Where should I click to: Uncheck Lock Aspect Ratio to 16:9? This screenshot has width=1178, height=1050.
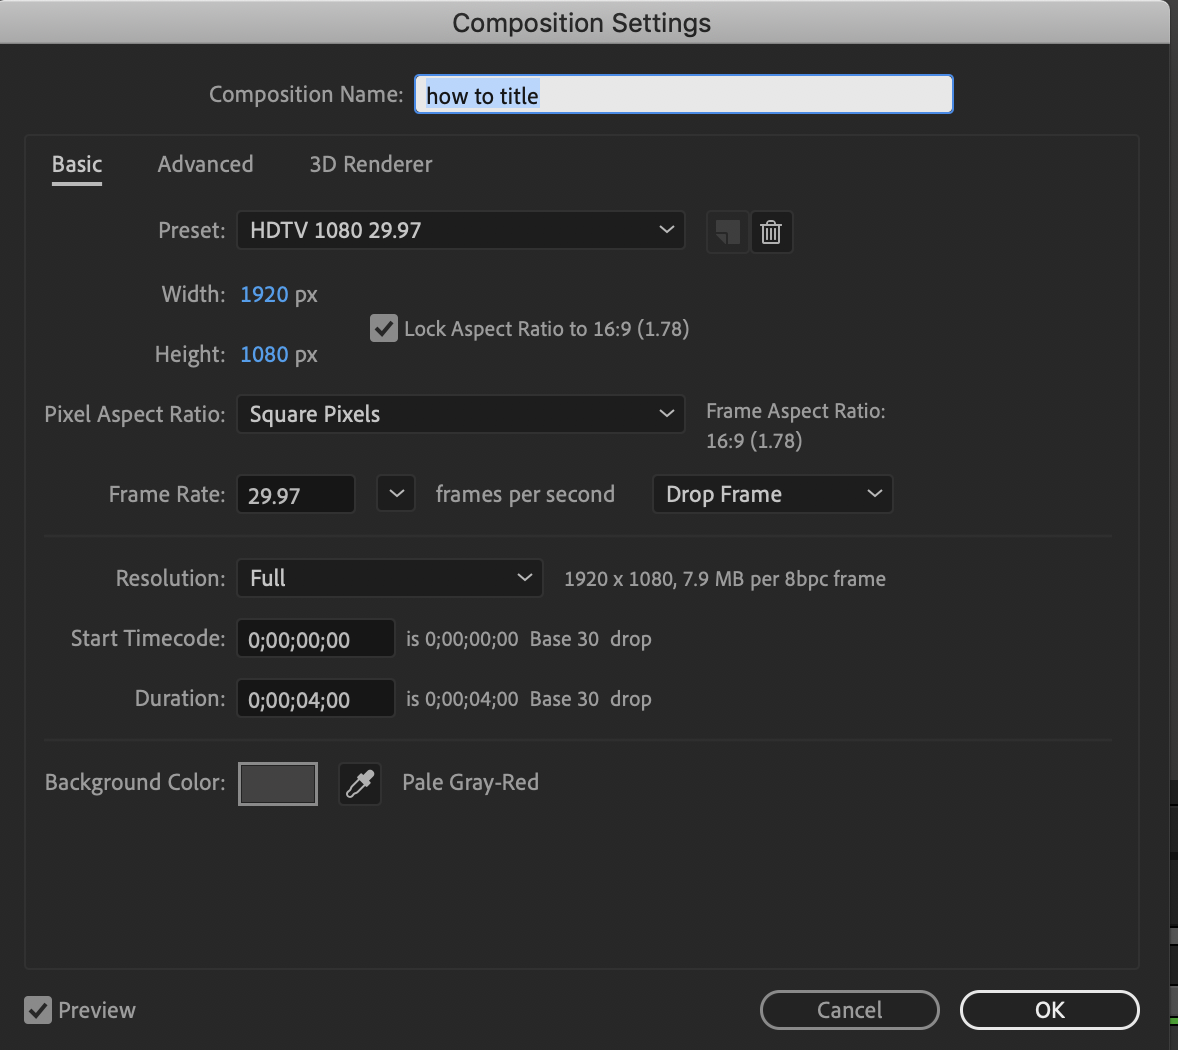384,328
